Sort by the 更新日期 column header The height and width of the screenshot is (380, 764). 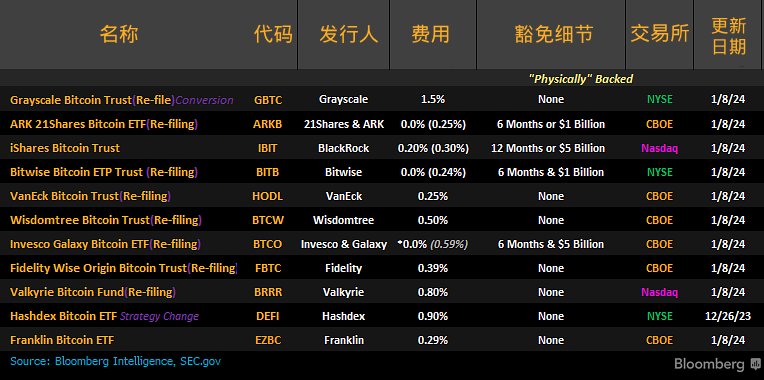(728, 36)
